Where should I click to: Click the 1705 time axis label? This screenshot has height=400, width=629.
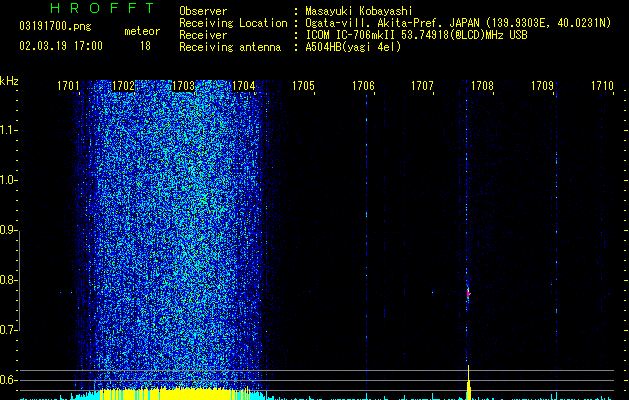(x=303, y=86)
